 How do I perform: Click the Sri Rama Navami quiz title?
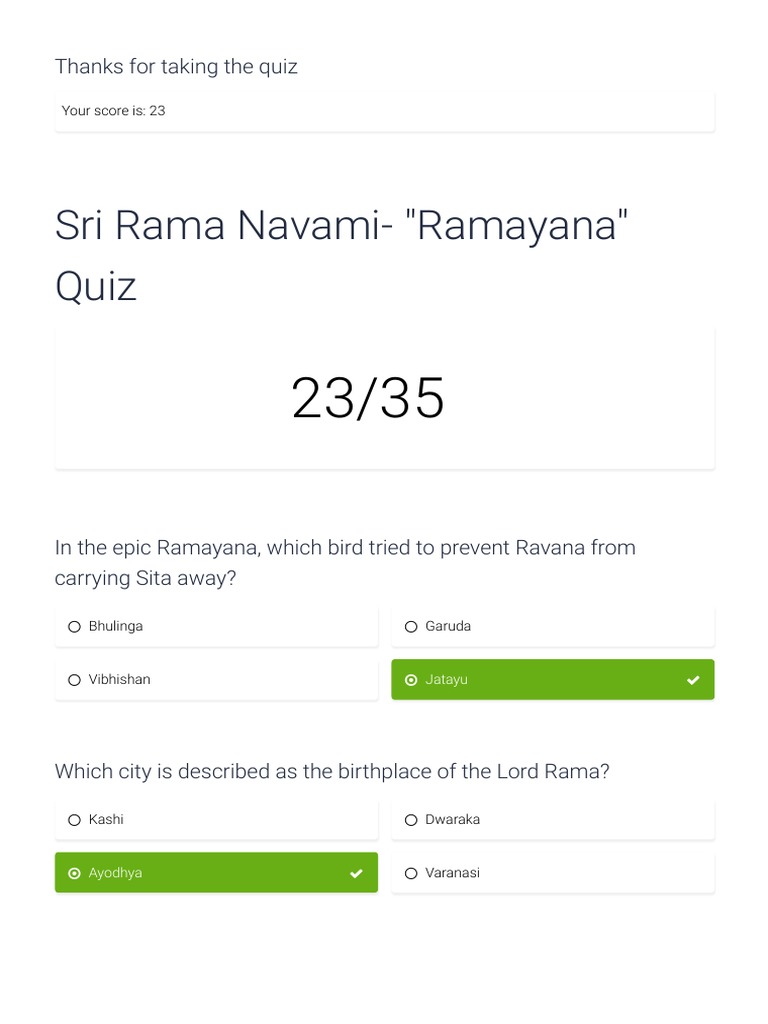(x=342, y=255)
